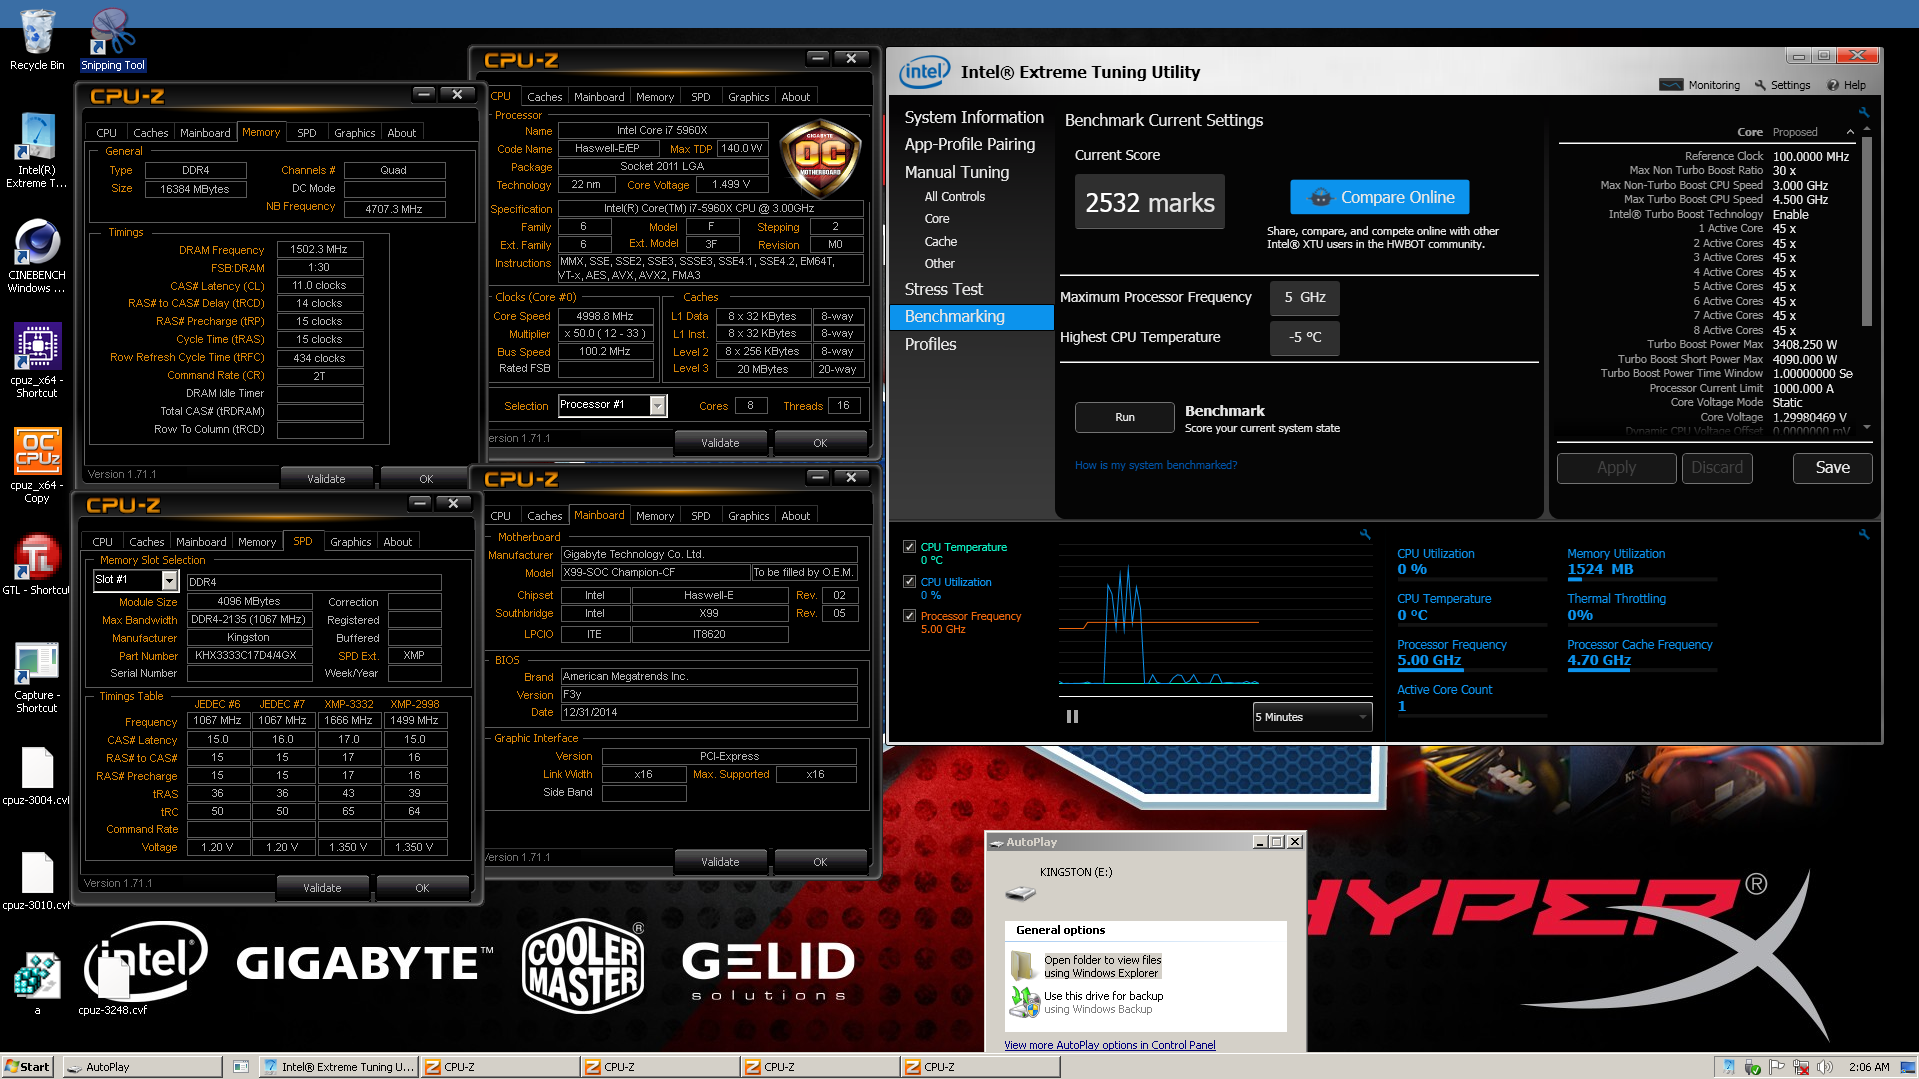This screenshot has height=1079, width=1919.
Task: Uncheck the Processor Frequency graph checkbox
Action: coord(909,616)
